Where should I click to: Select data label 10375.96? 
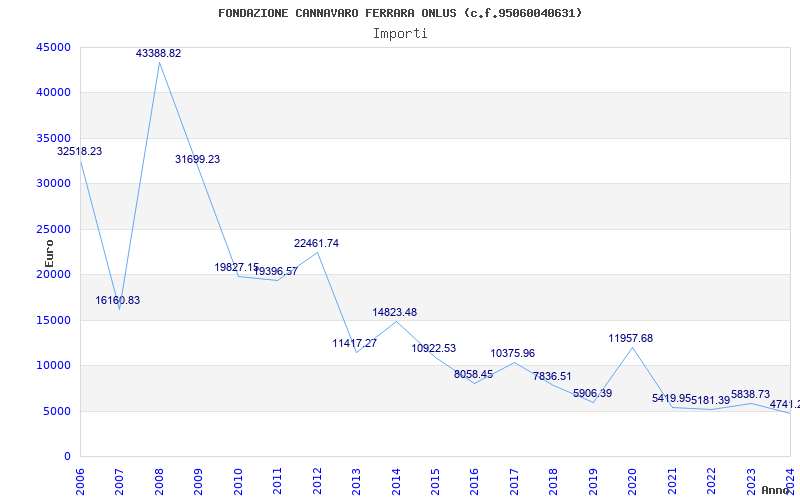[513, 354]
